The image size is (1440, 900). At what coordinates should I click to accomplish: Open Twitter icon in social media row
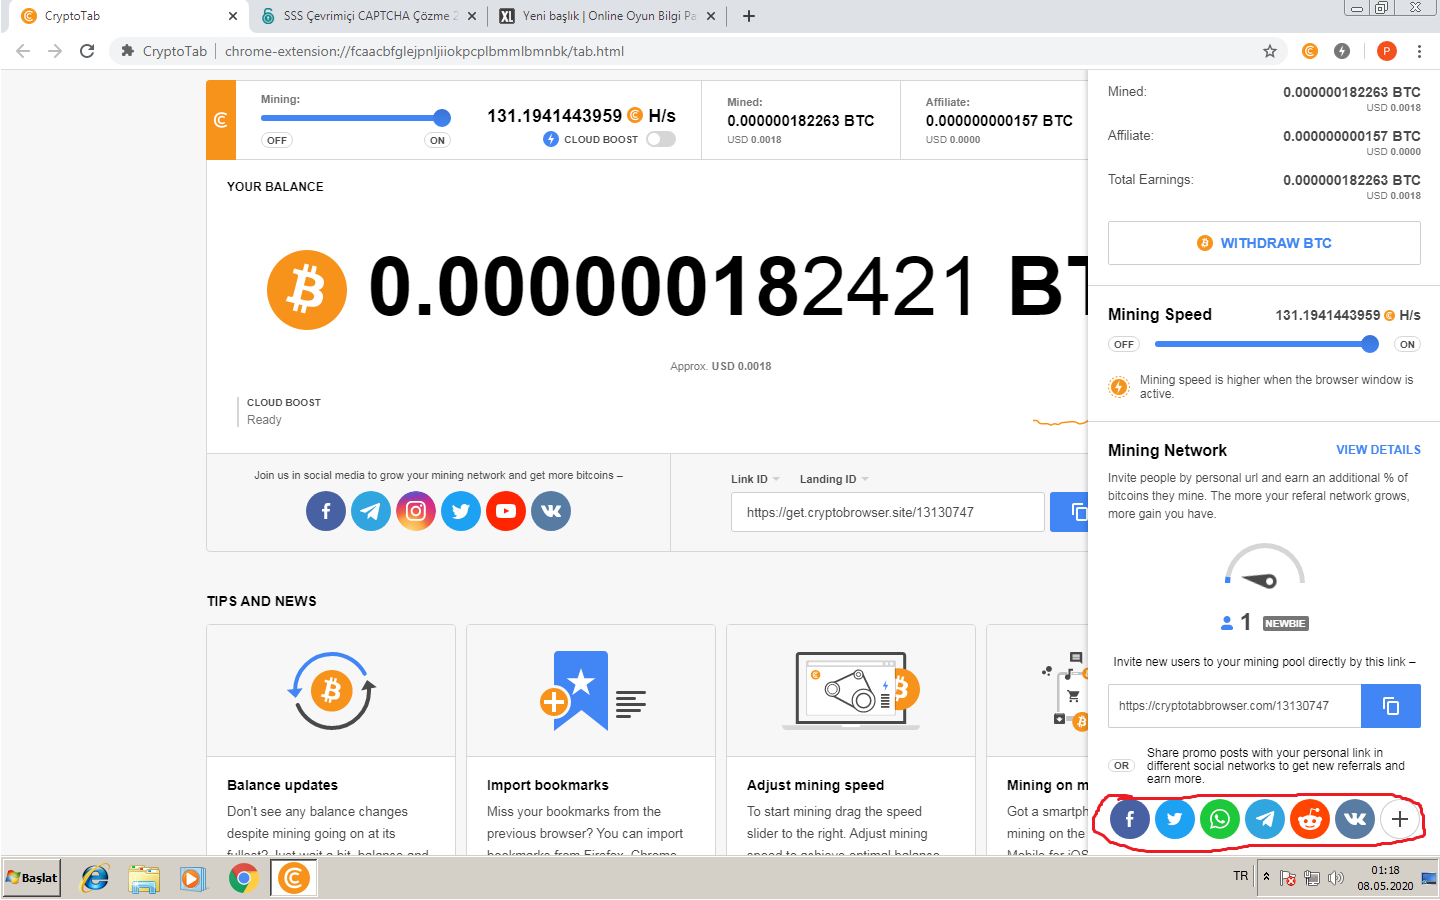point(461,511)
